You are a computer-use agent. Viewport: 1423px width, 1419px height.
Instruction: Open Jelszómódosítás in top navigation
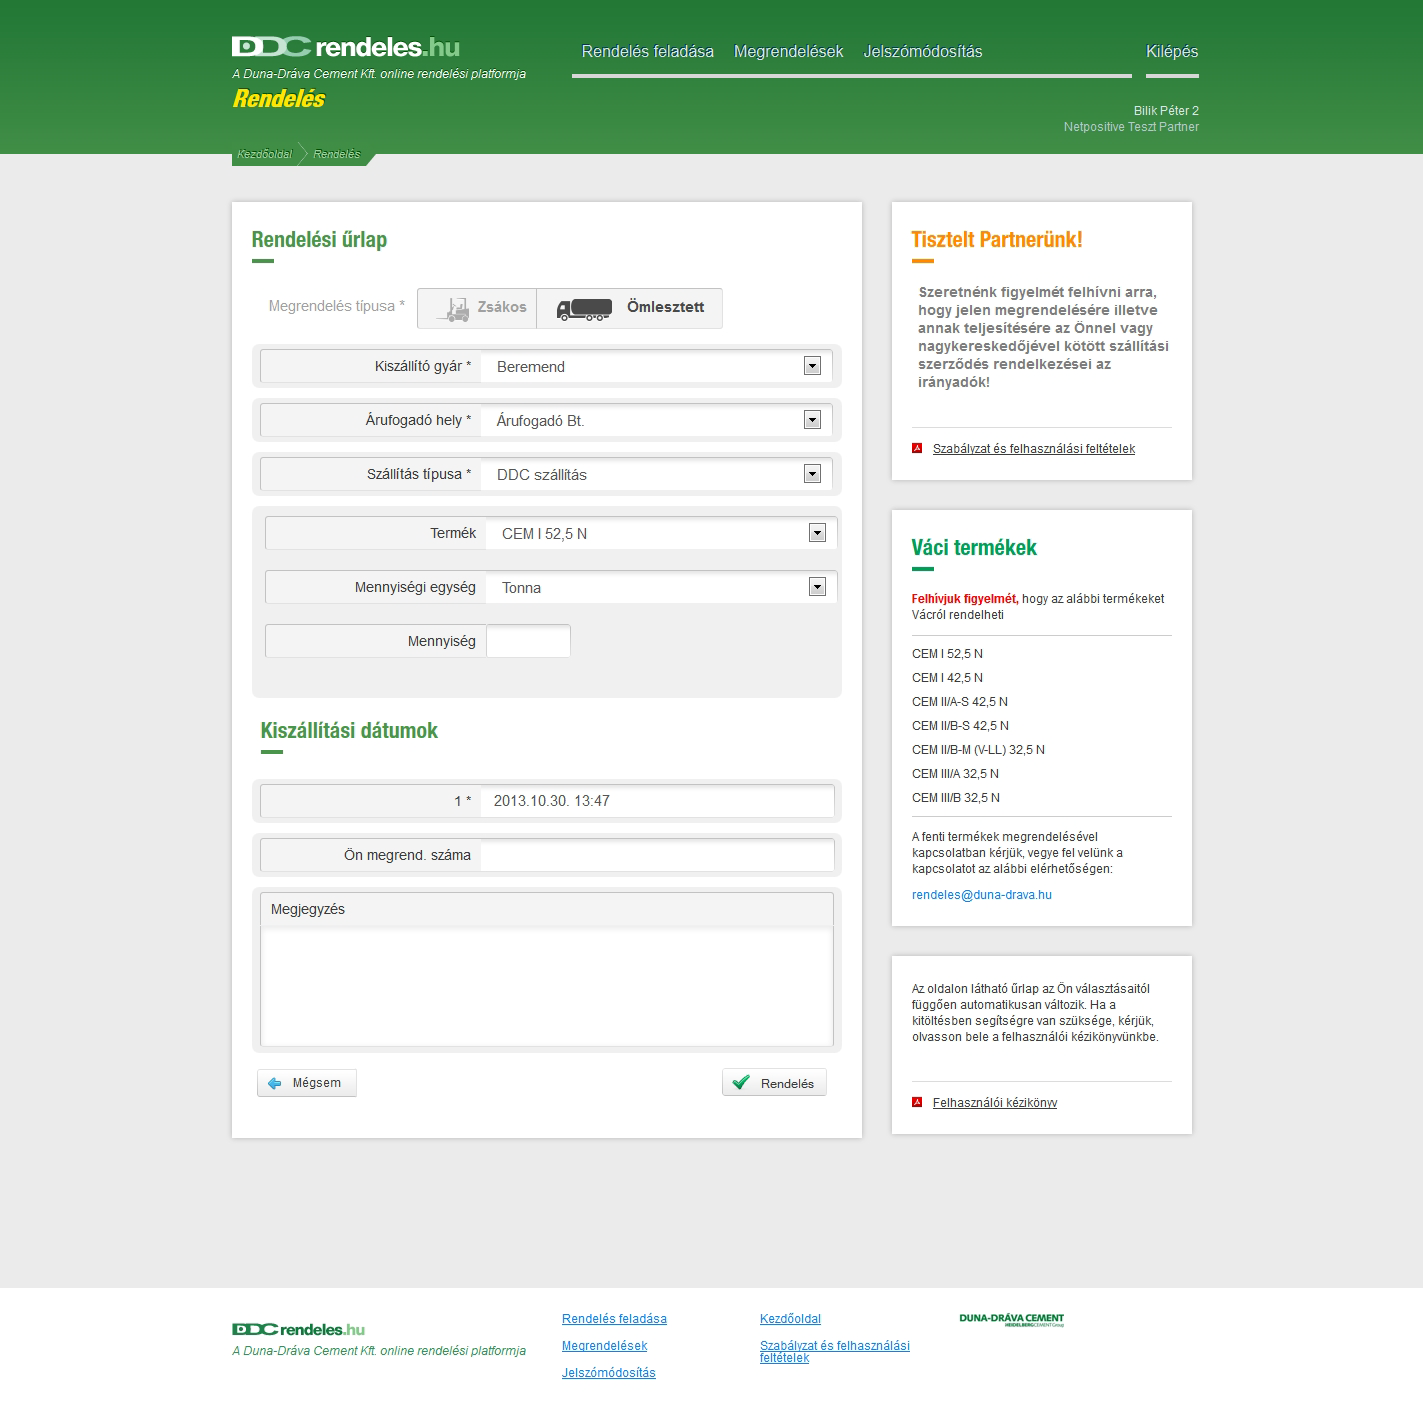[x=923, y=52]
